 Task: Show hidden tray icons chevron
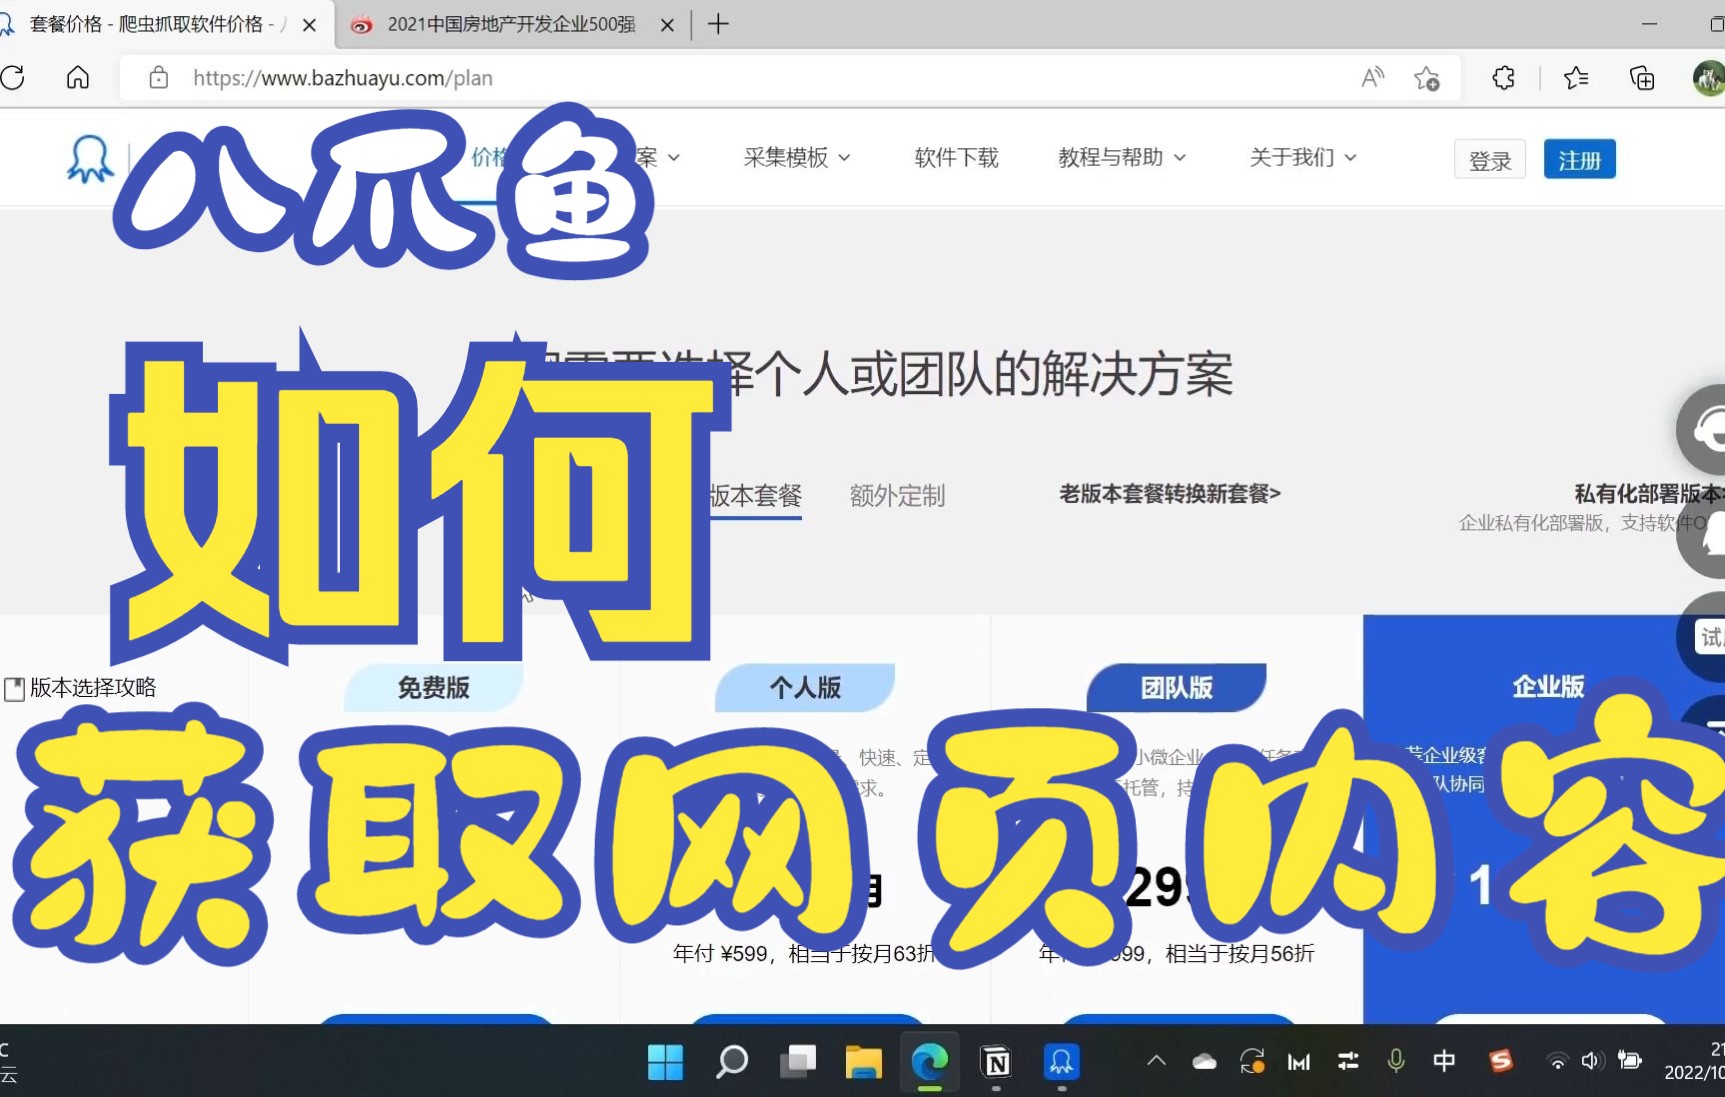point(1156,1061)
